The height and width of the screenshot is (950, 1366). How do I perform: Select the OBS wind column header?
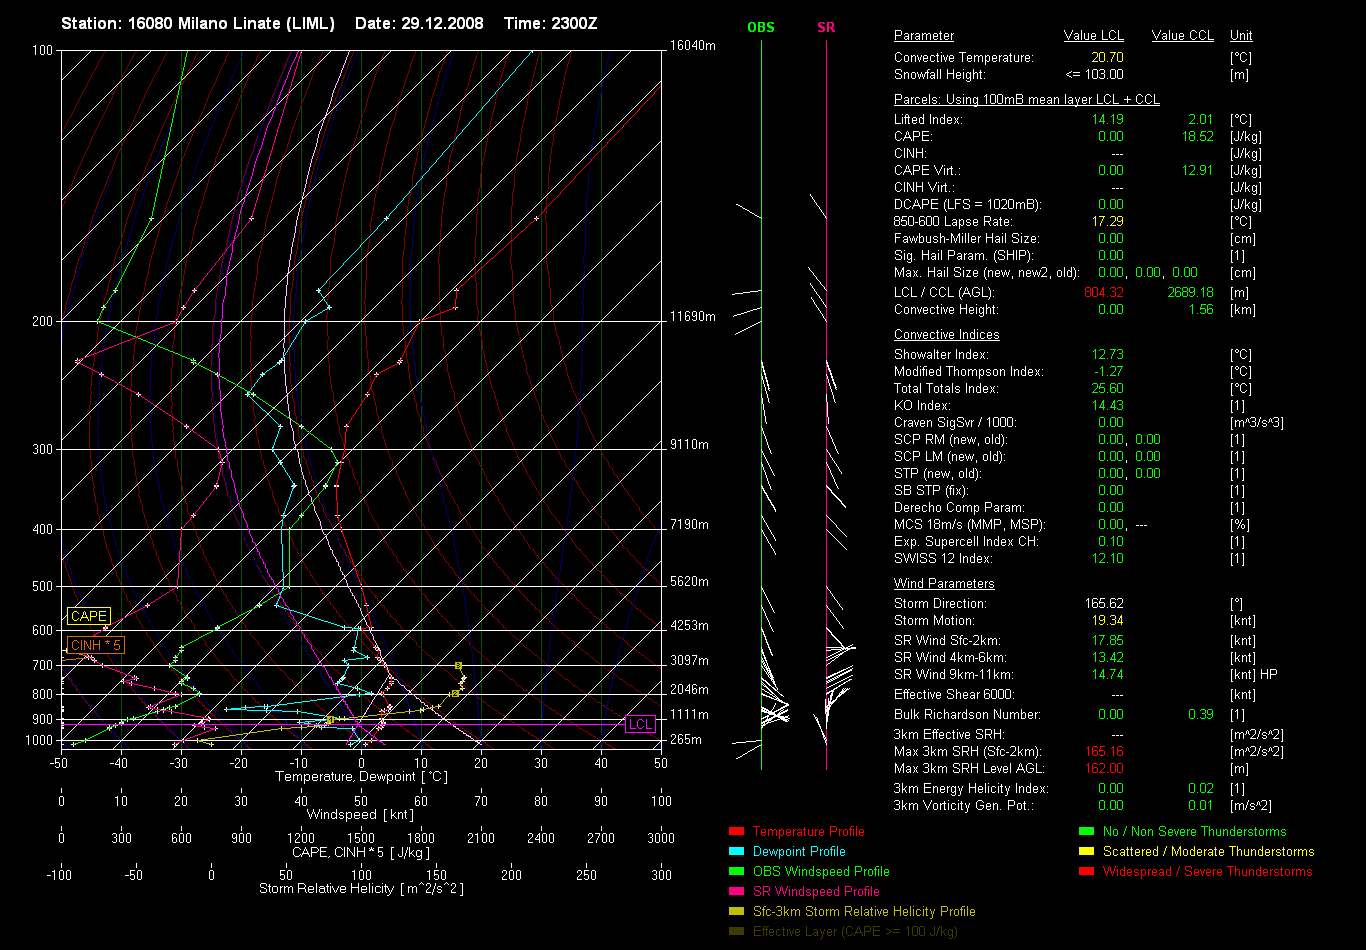(x=761, y=28)
